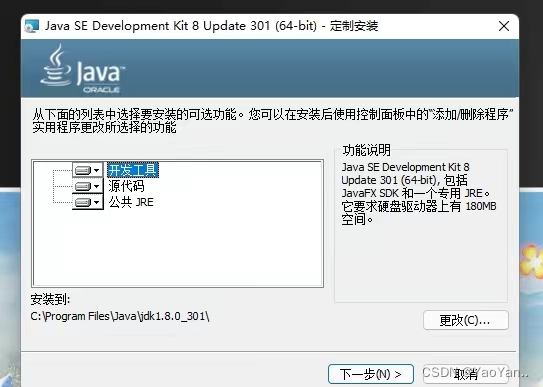Open the 公共 JRE feature drive dropdown
Viewport: 543px width, 387px height.
point(88,202)
